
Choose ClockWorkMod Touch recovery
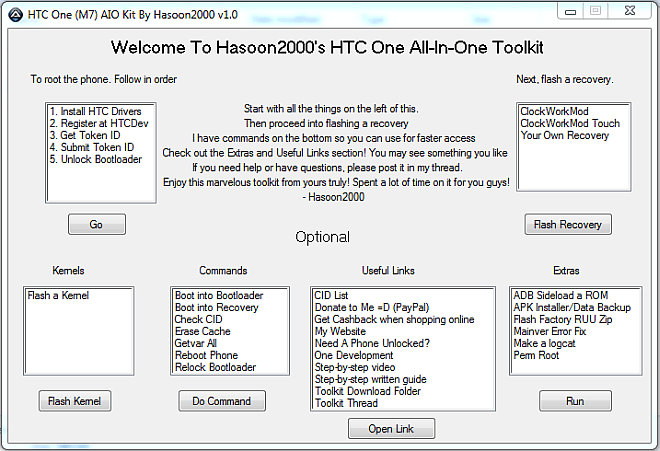[570, 123]
